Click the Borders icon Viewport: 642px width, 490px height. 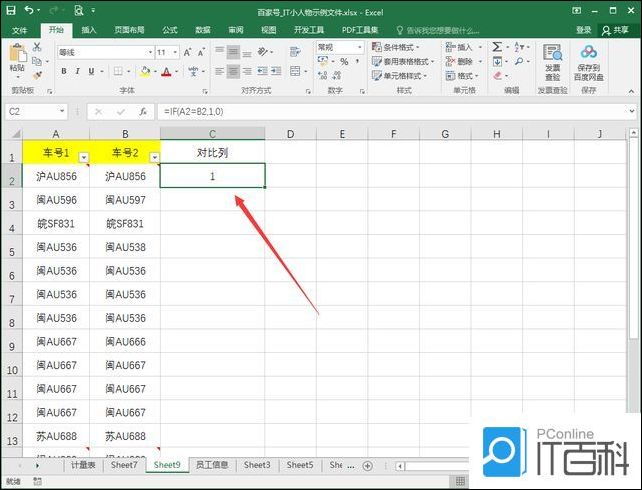[x=118, y=71]
